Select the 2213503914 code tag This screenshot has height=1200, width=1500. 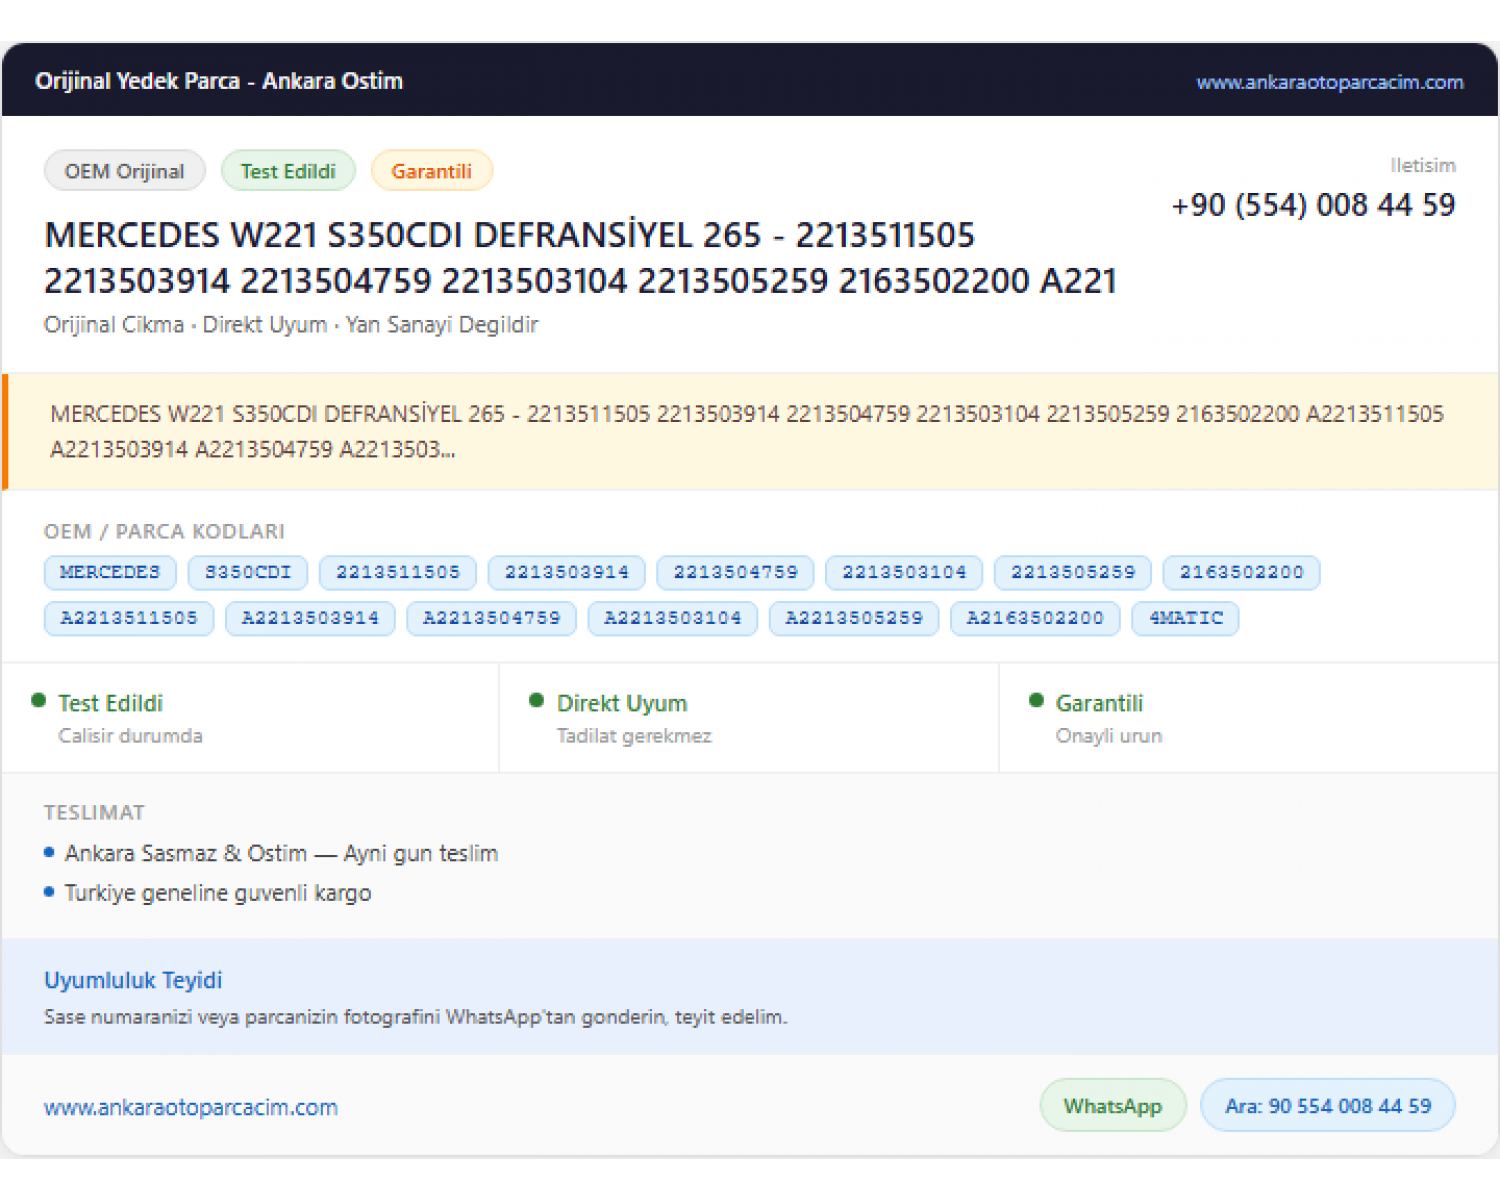pyautogui.click(x=567, y=572)
